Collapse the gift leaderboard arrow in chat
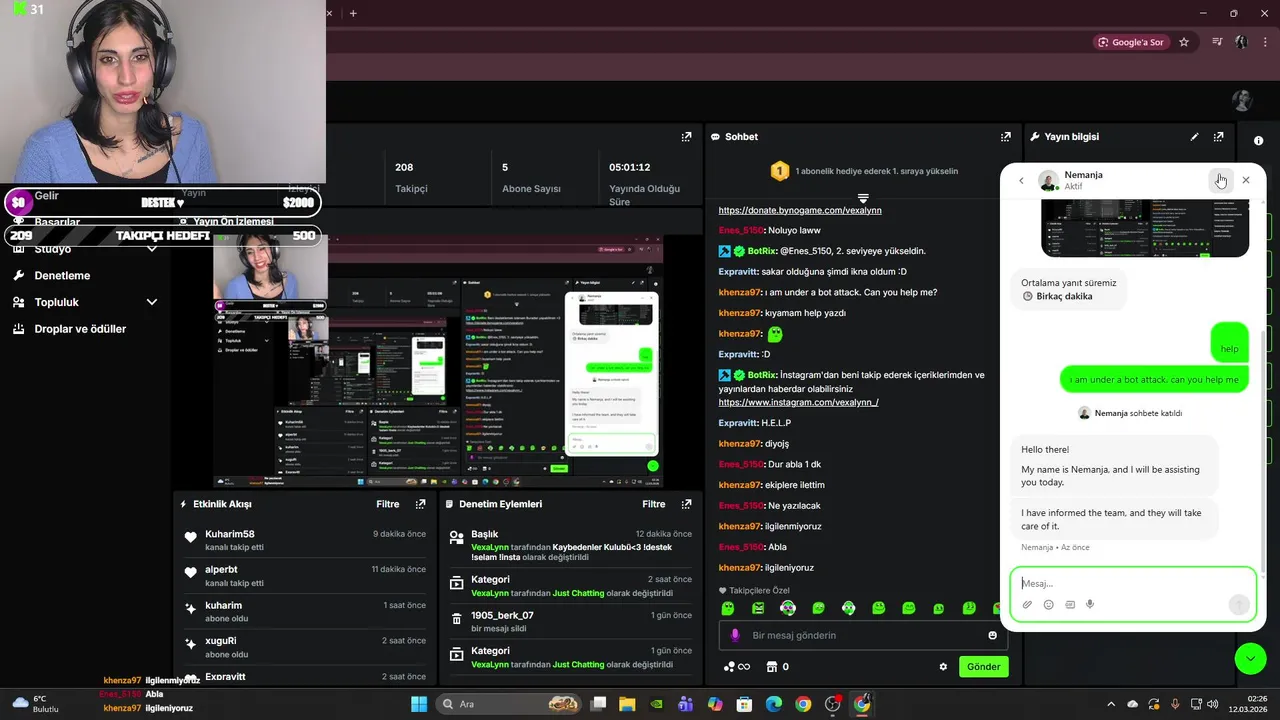Viewport: 1280px width, 720px height. 863,198
